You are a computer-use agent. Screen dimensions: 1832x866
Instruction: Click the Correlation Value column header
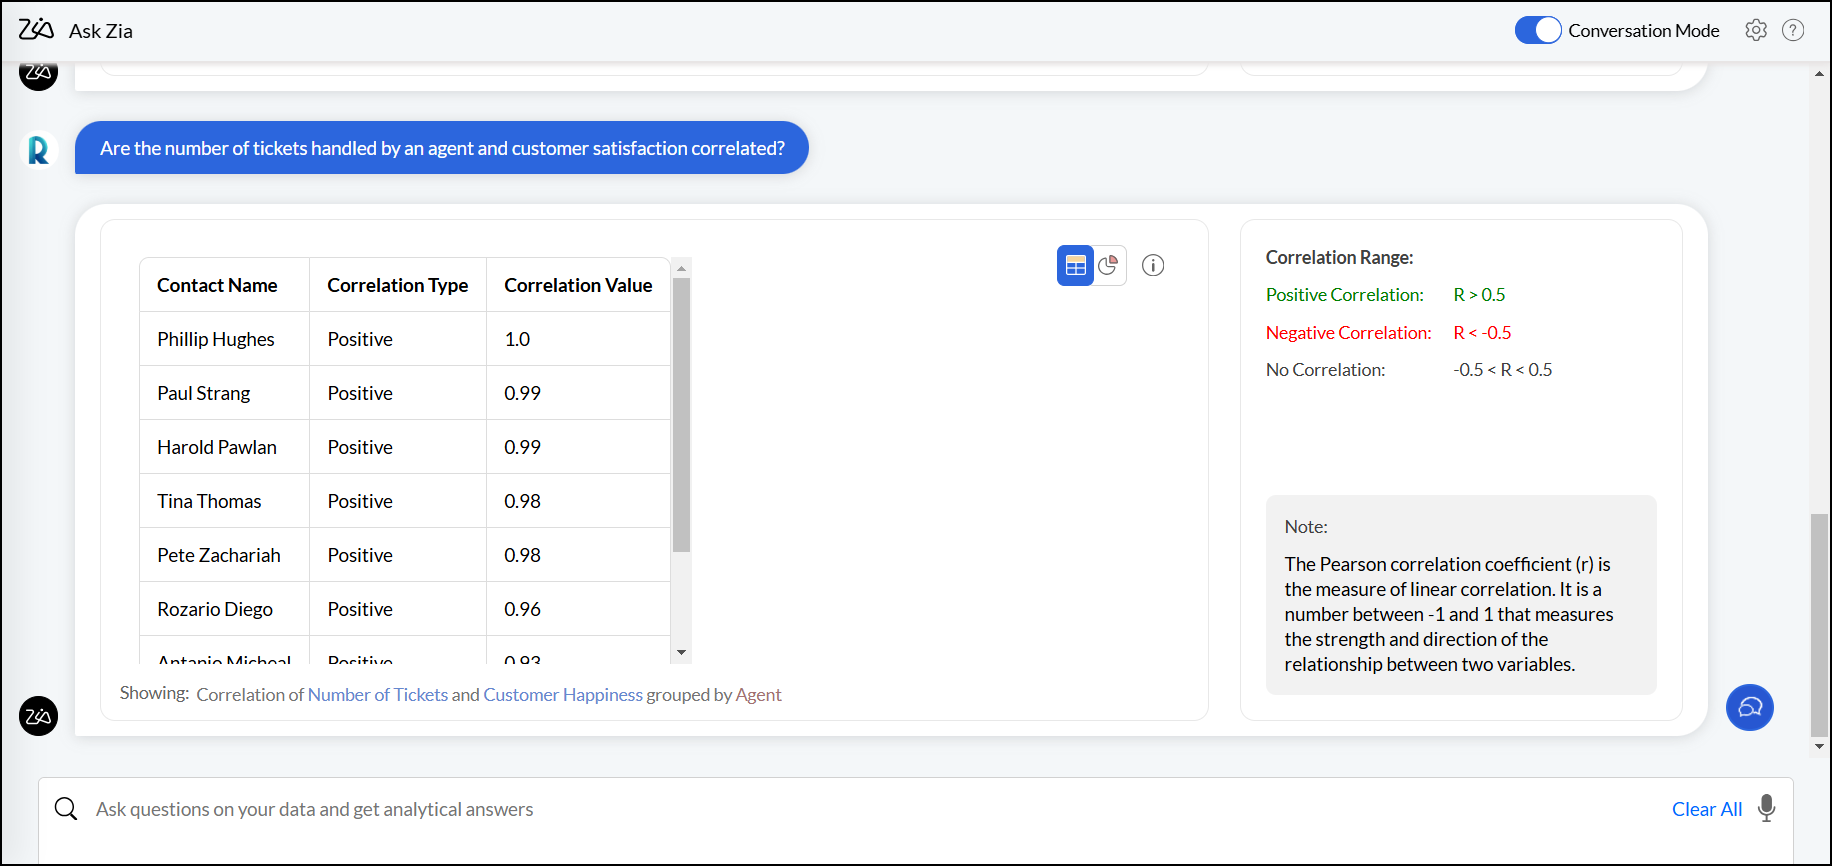[578, 286]
